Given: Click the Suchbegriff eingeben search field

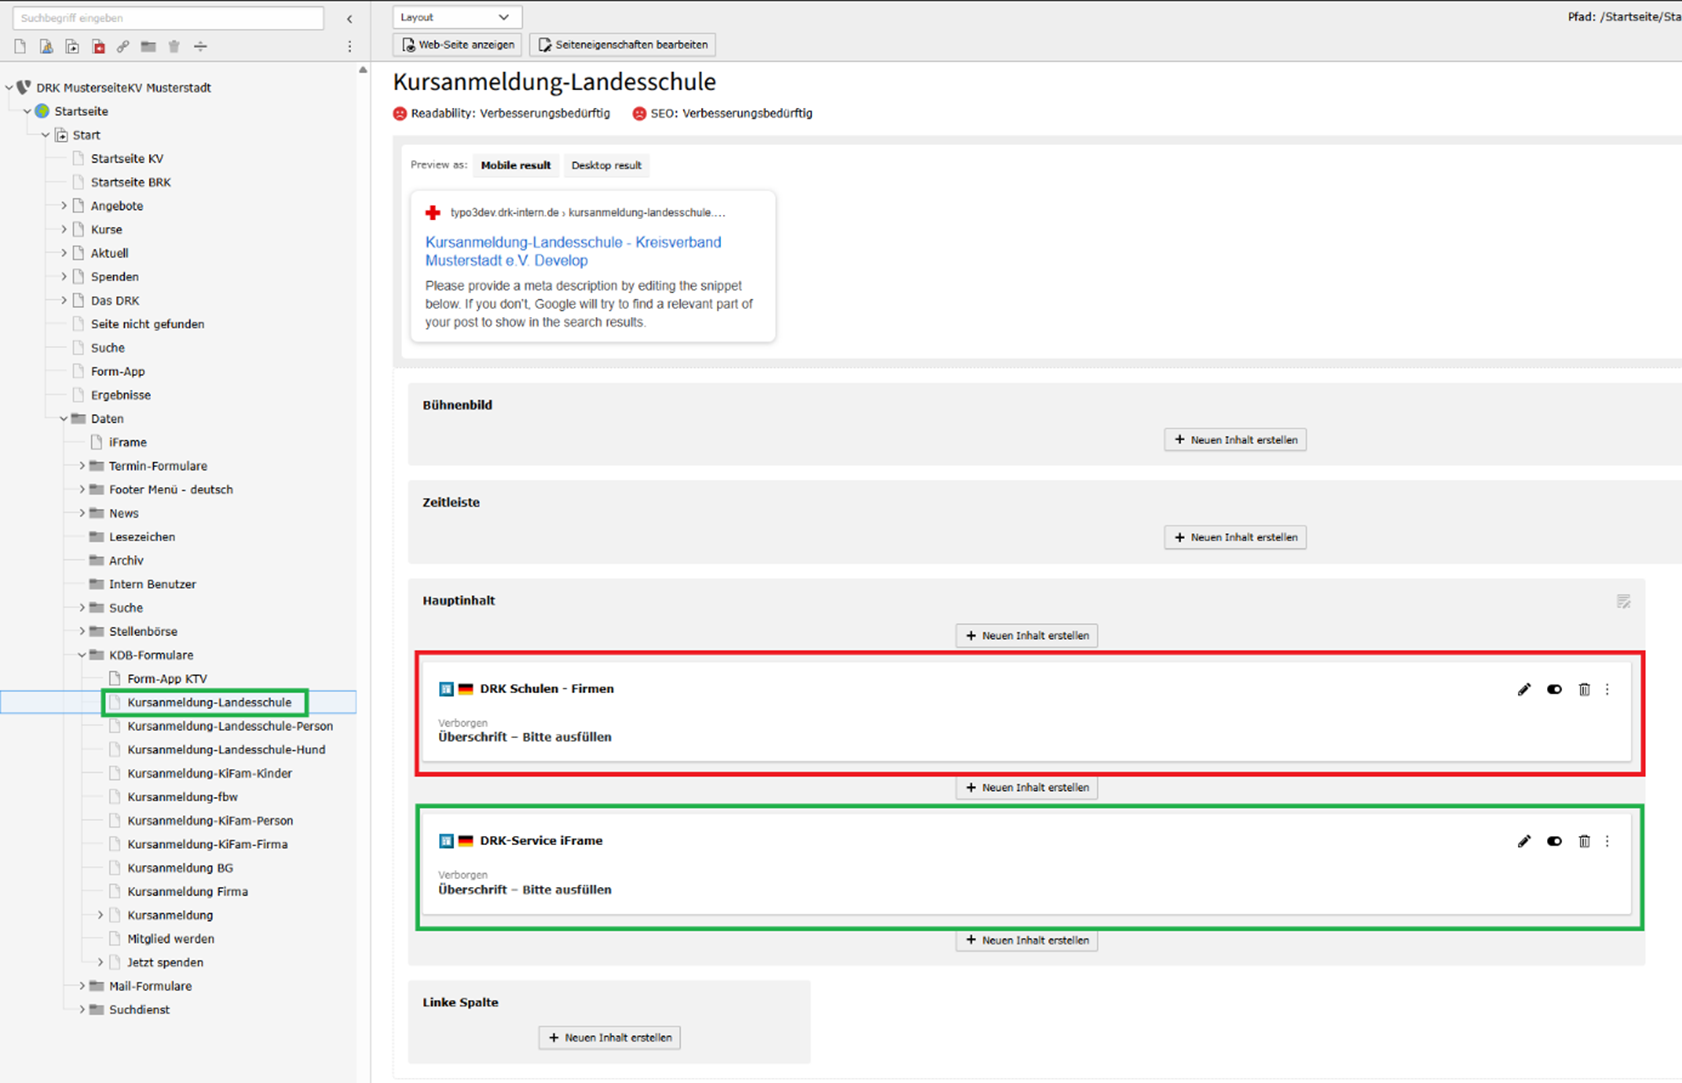Looking at the screenshot, I should pyautogui.click(x=167, y=18).
